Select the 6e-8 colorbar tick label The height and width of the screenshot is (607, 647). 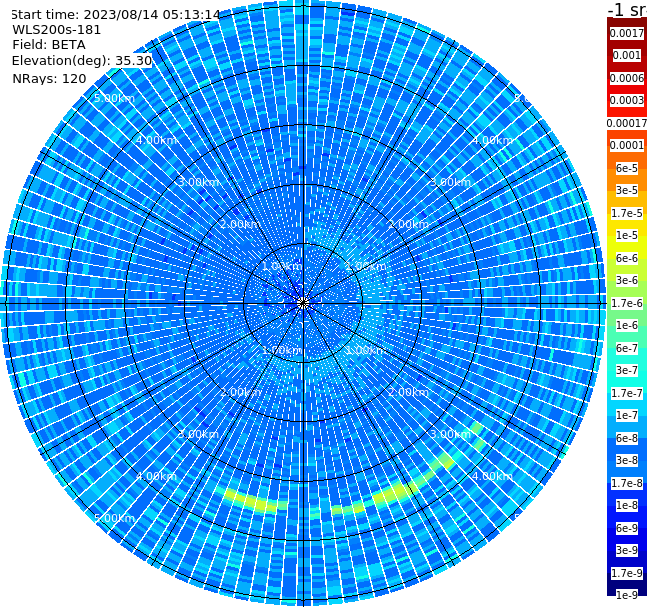pos(627,438)
